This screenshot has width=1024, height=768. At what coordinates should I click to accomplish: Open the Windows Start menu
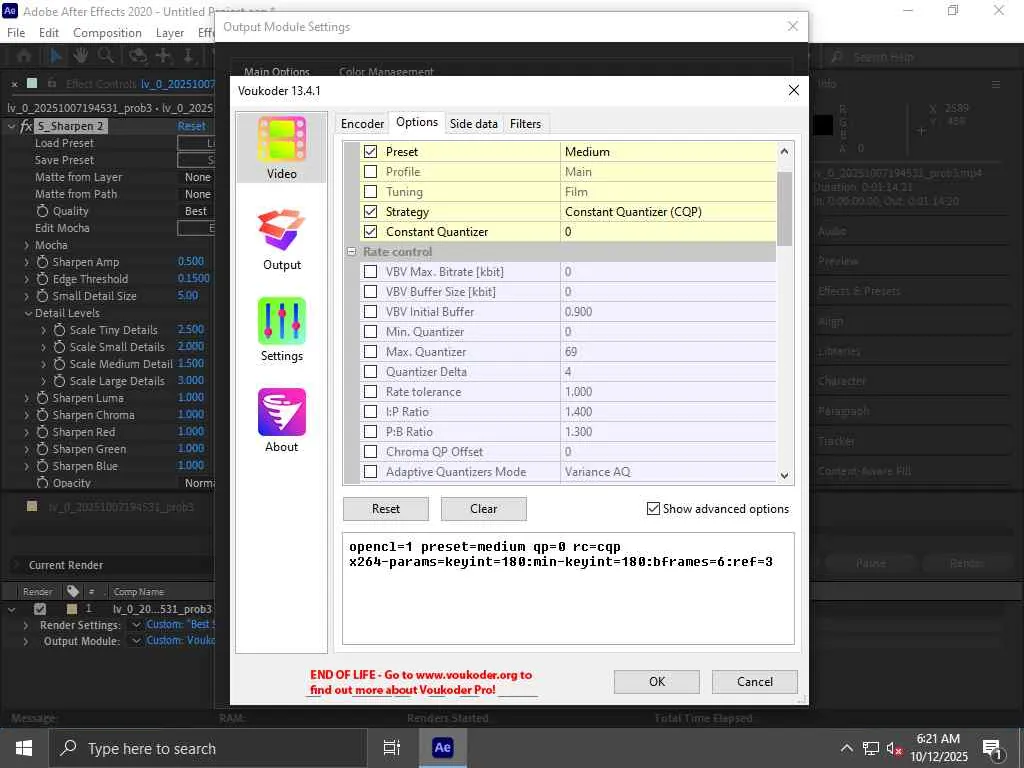[24, 748]
